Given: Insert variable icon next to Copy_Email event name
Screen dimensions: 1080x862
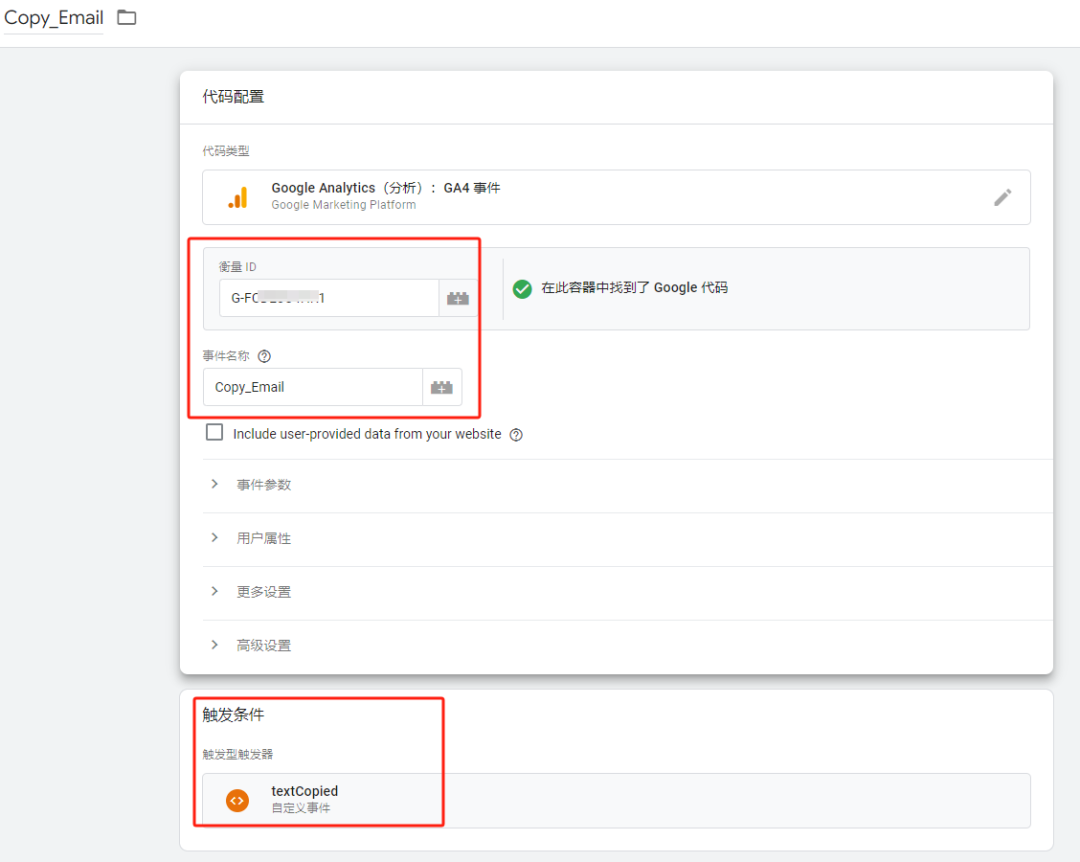Looking at the screenshot, I should 442,387.
